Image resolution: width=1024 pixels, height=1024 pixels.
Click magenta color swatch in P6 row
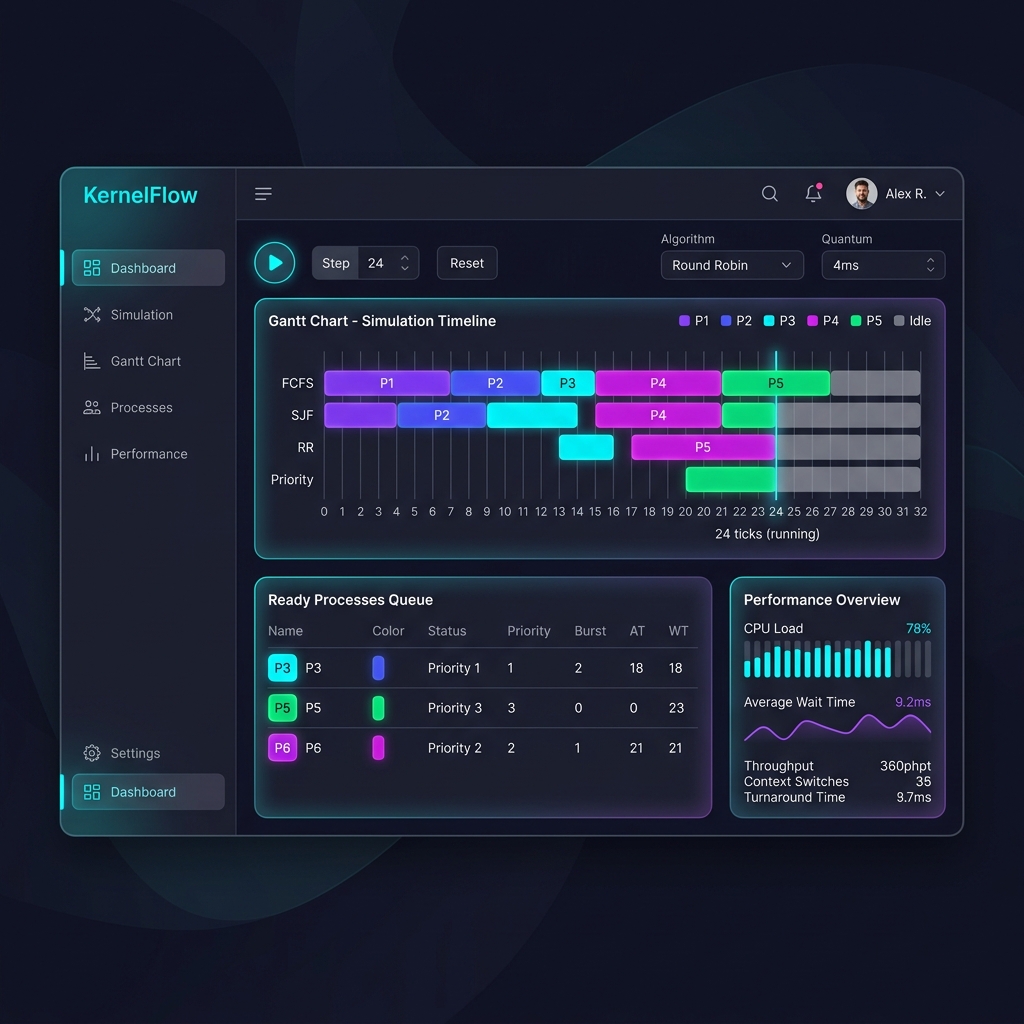click(x=378, y=748)
